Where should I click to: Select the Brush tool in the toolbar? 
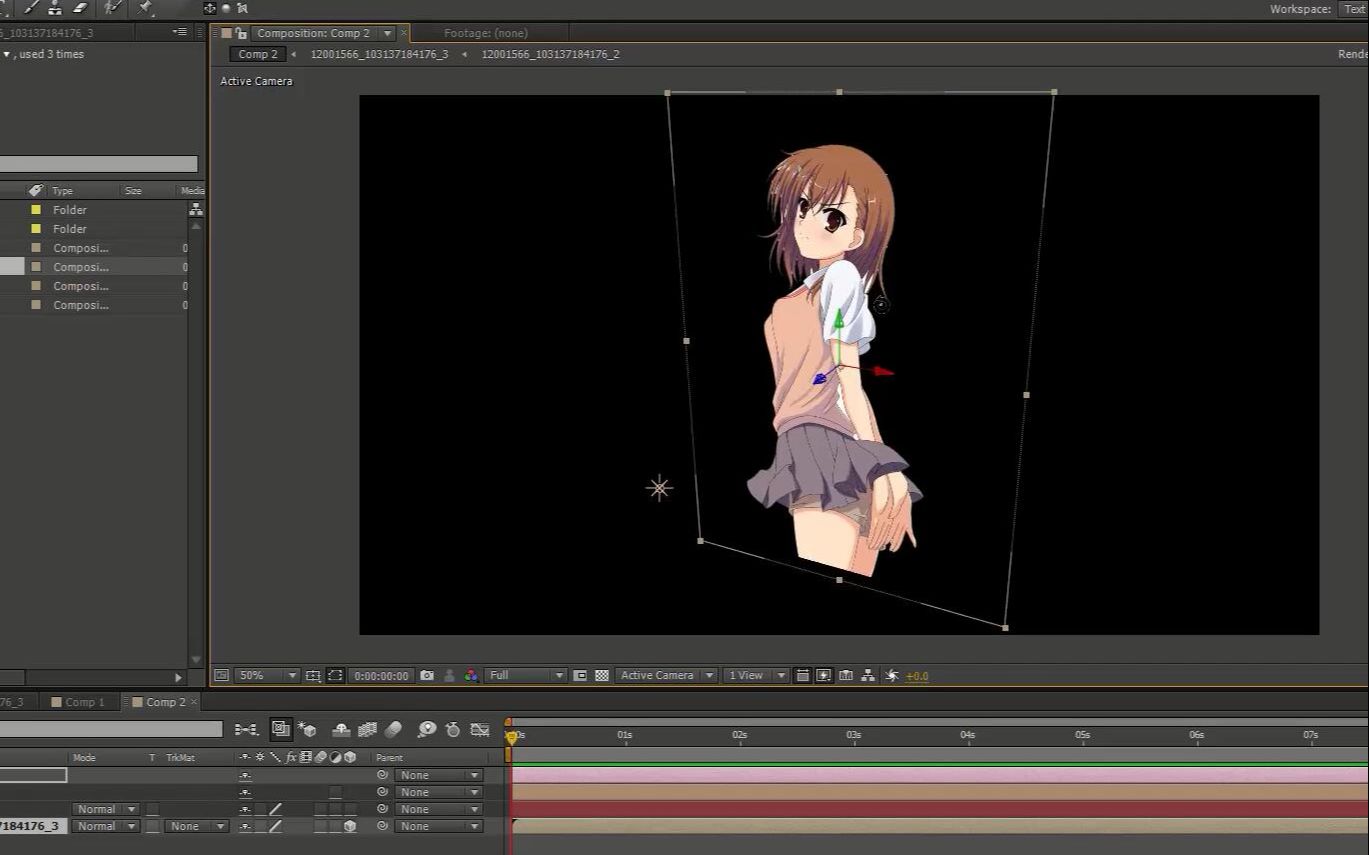pos(32,7)
